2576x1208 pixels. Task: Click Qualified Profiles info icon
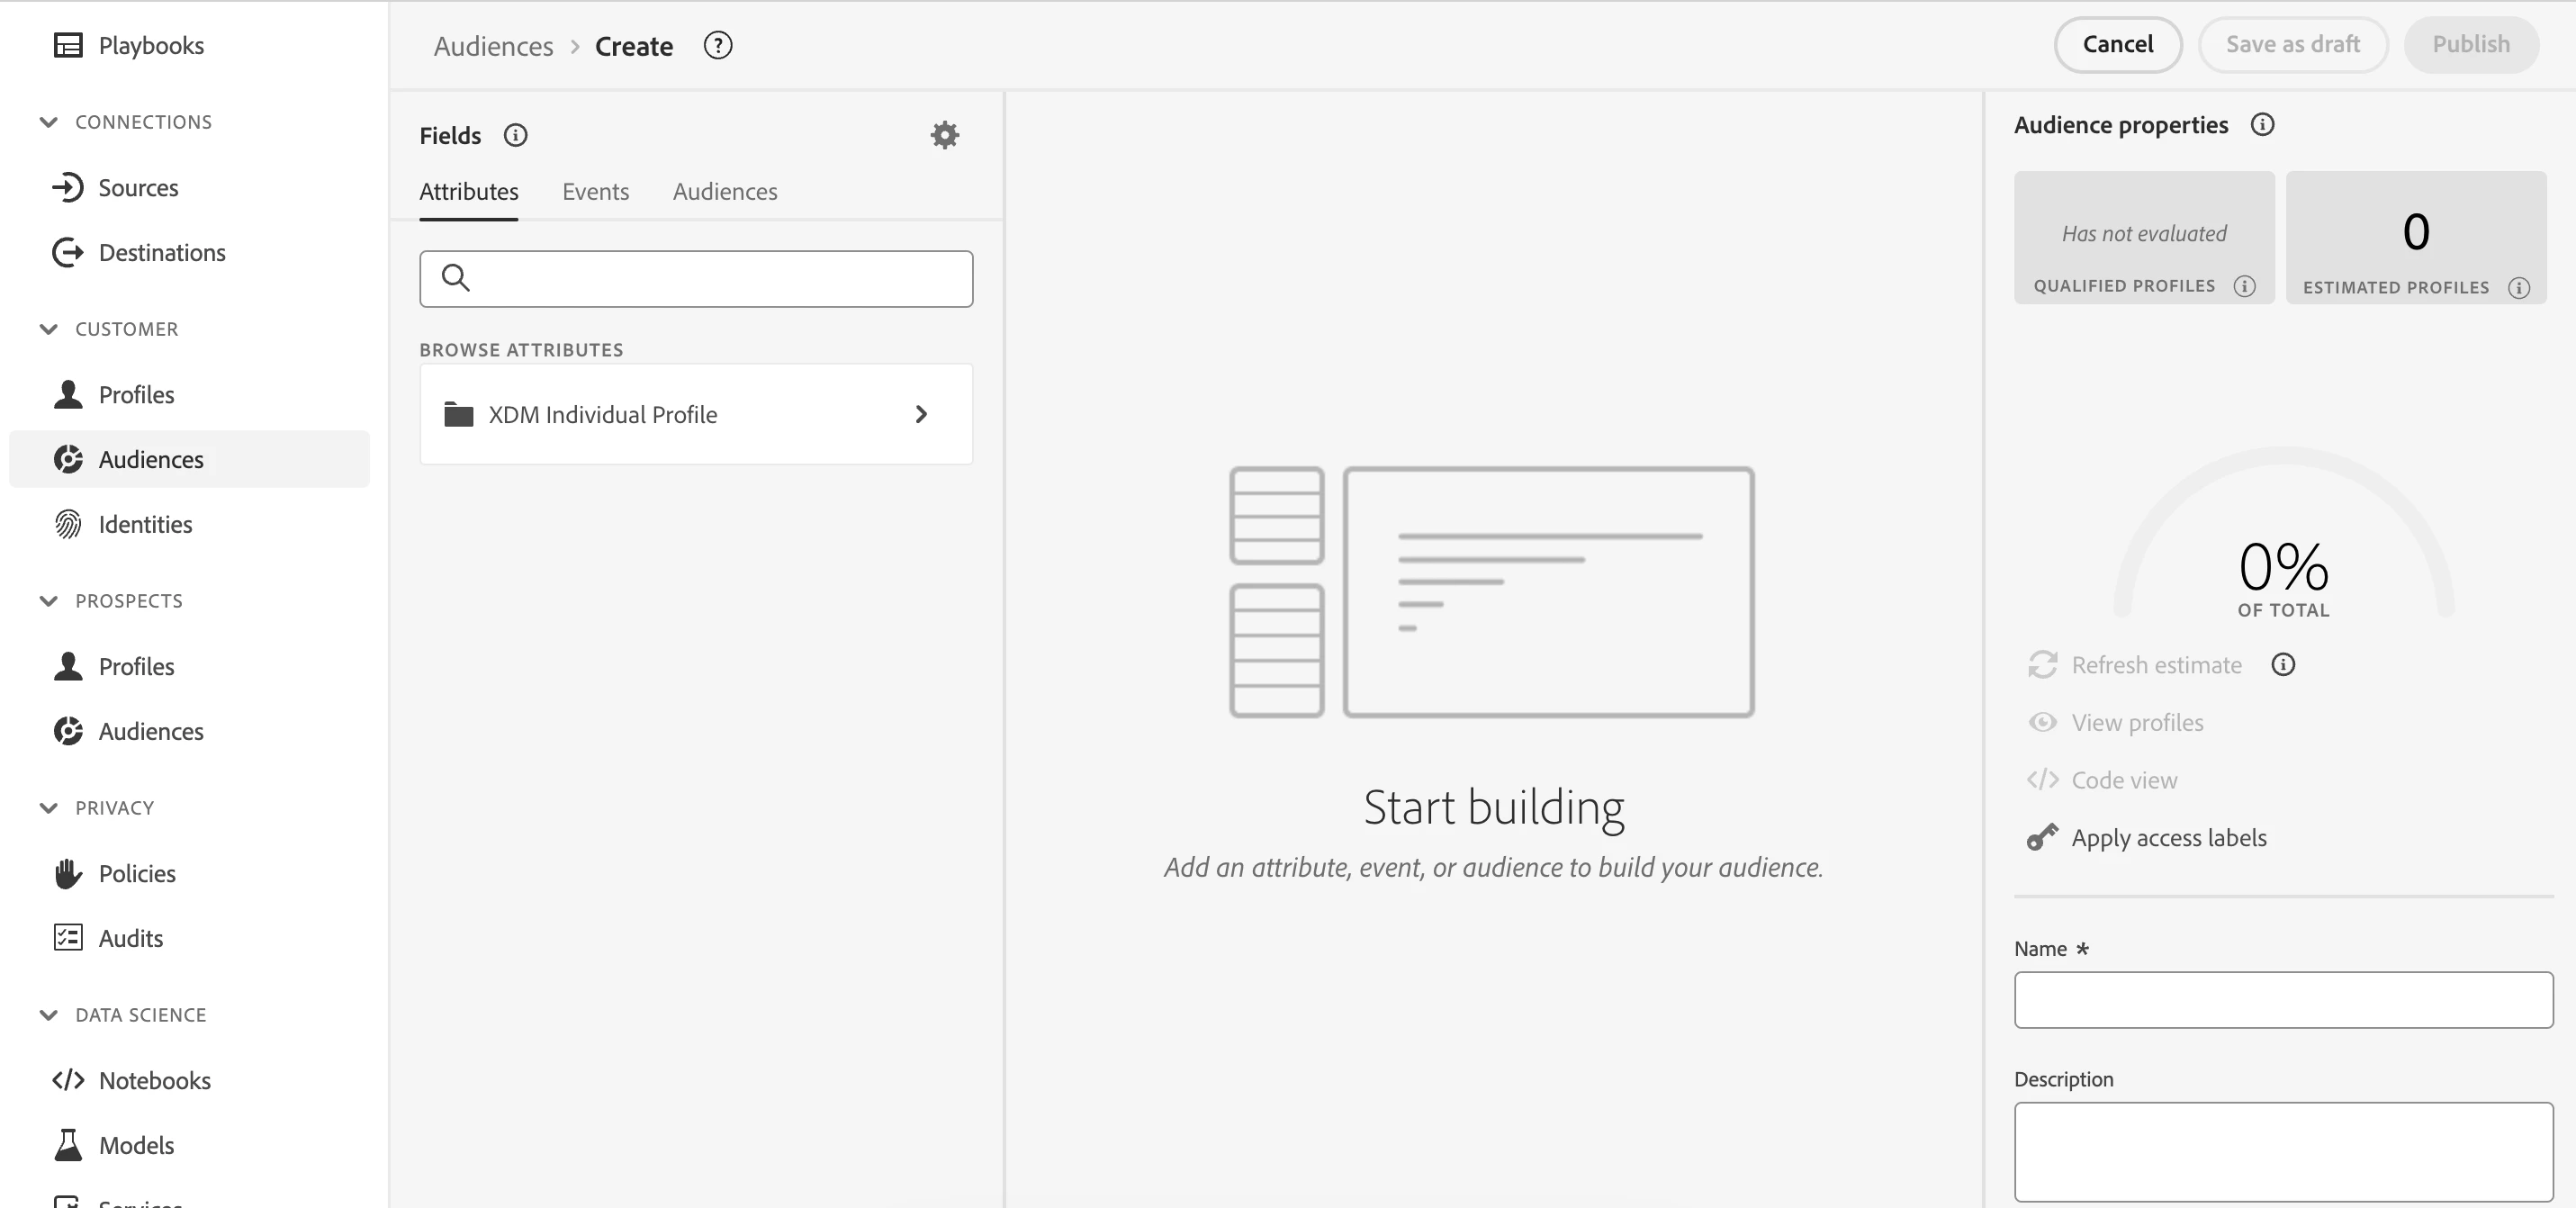click(2245, 286)
